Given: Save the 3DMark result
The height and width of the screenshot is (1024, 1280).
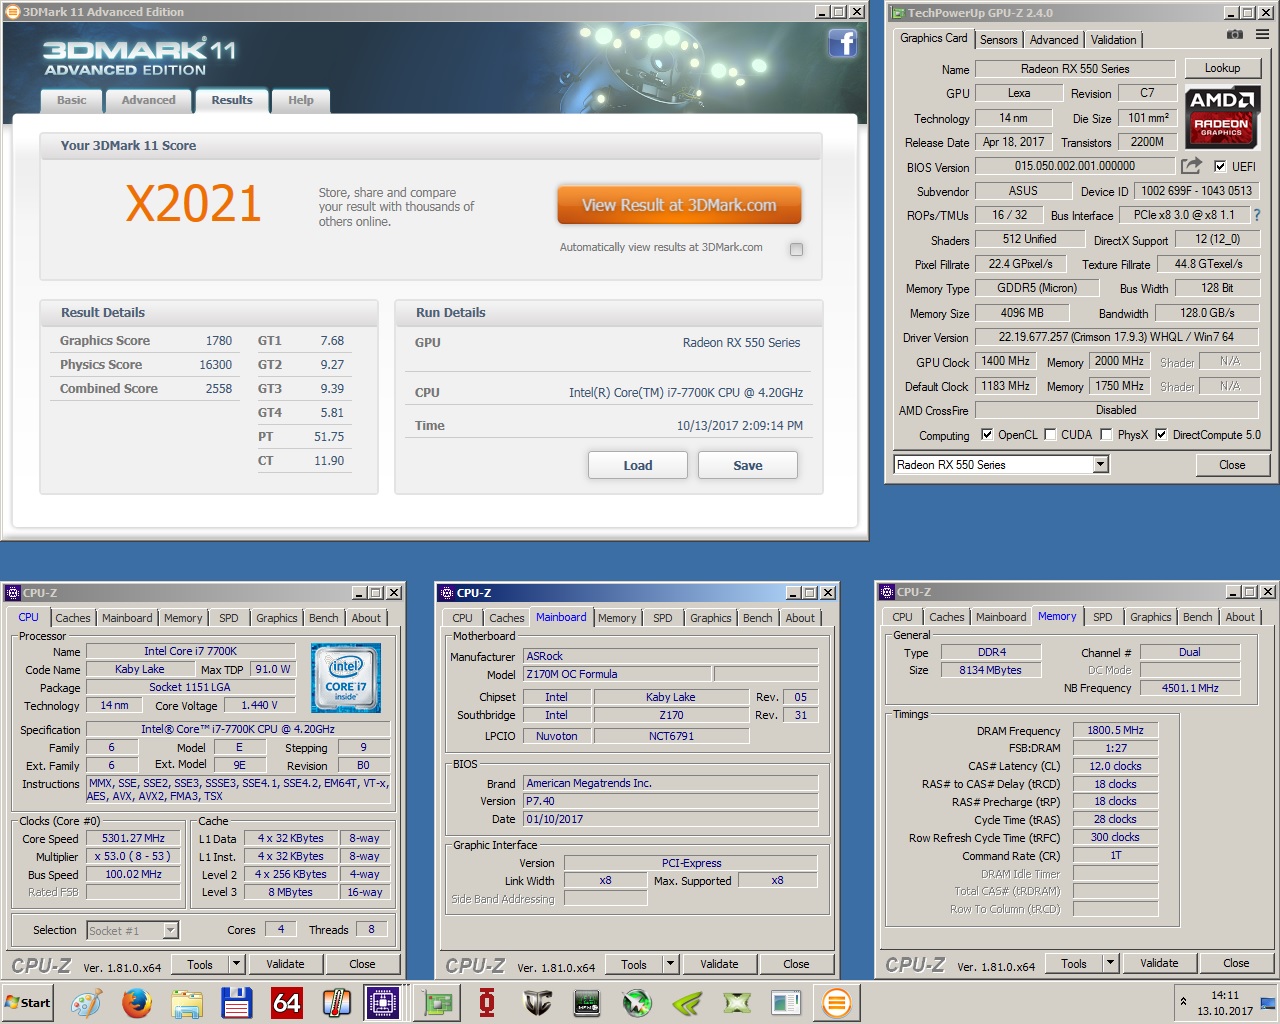Looking at the screenshot, I should (x=748, y=466).
